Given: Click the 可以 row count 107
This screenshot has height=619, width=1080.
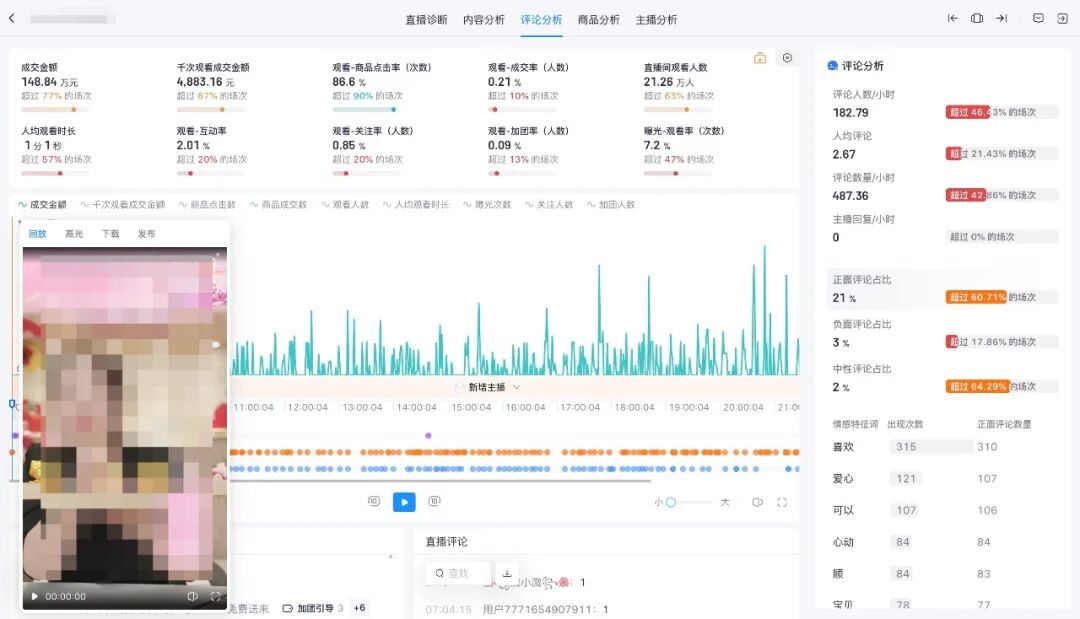Looking at the screenshot, I should pos(906,510).
